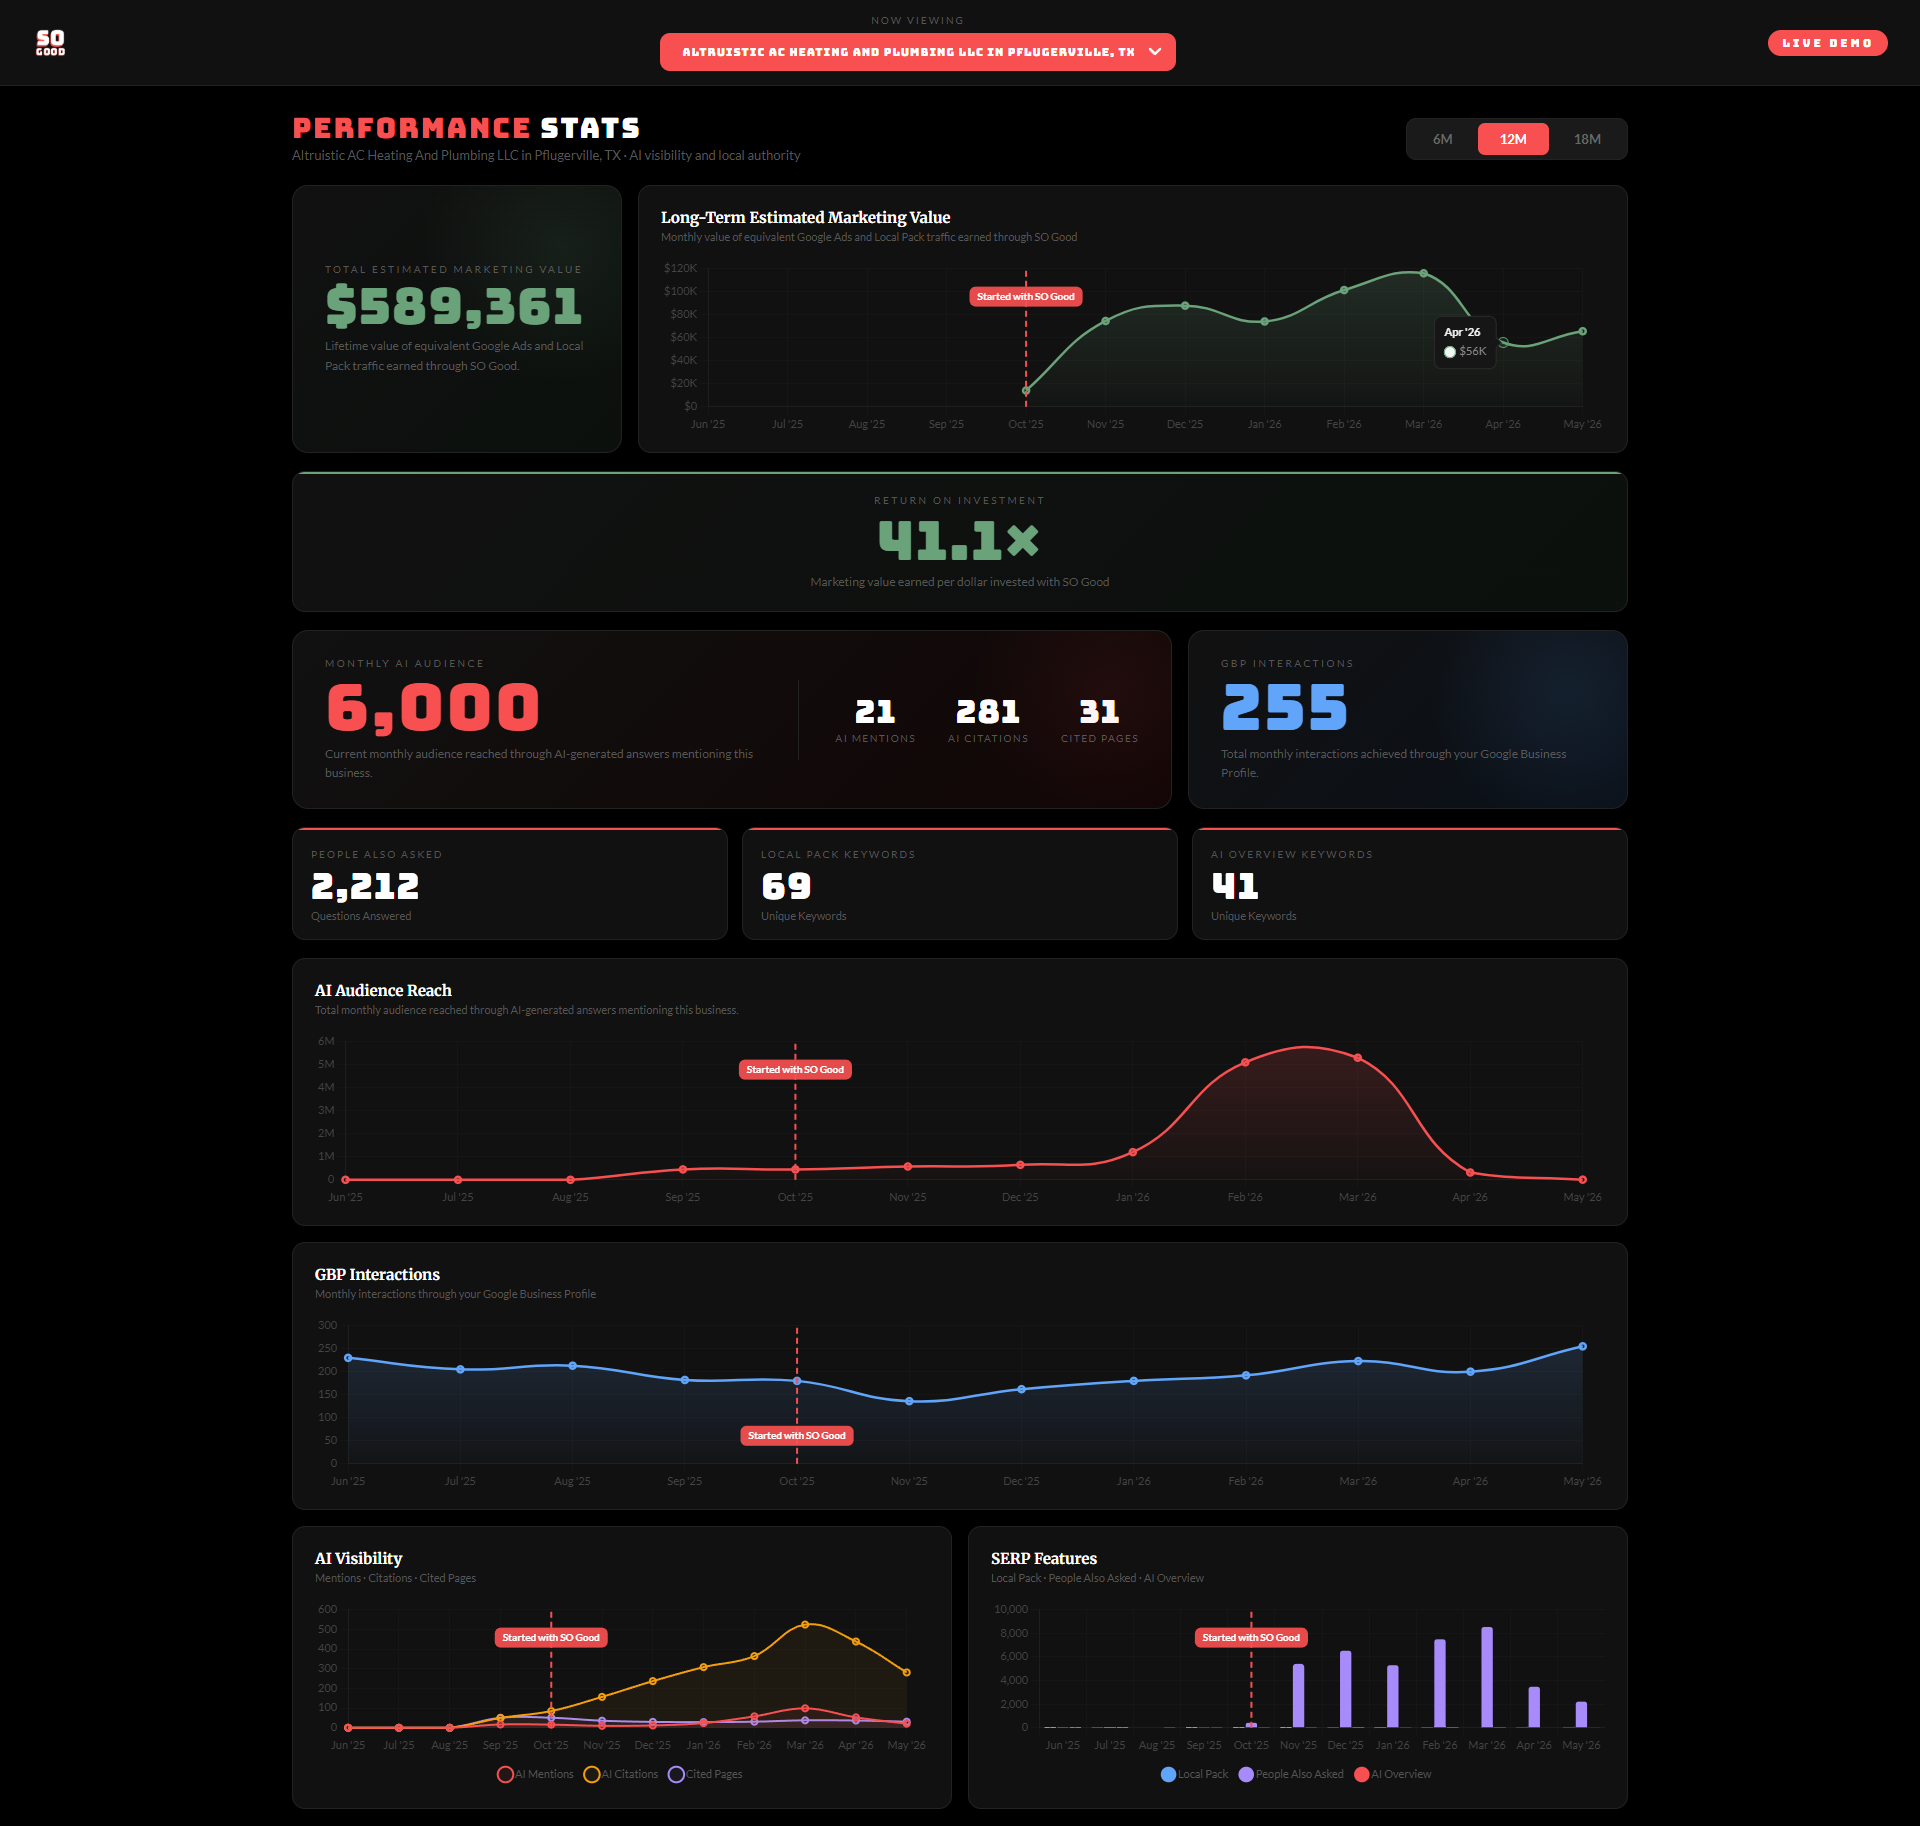
Task: Click the SO Good logo
Action: (x=50, y=42)
